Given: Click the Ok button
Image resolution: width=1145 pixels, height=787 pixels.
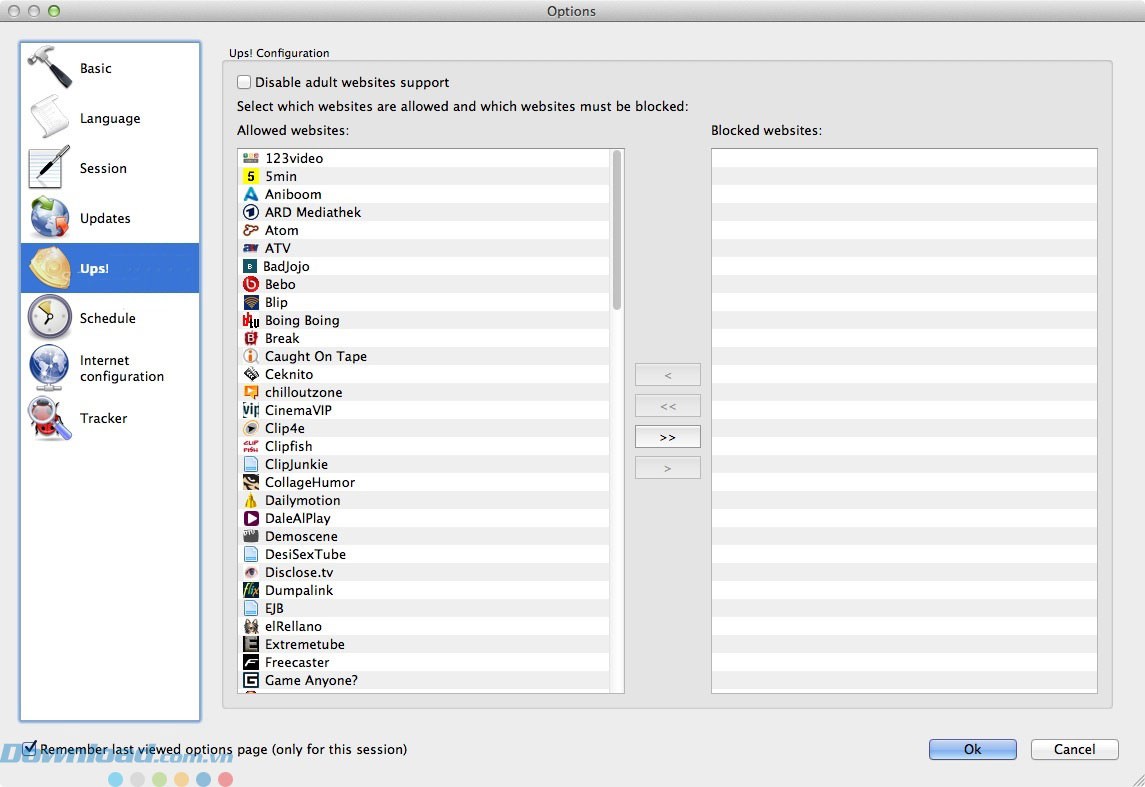Looking at the screenshot, I should coord(972,749).
